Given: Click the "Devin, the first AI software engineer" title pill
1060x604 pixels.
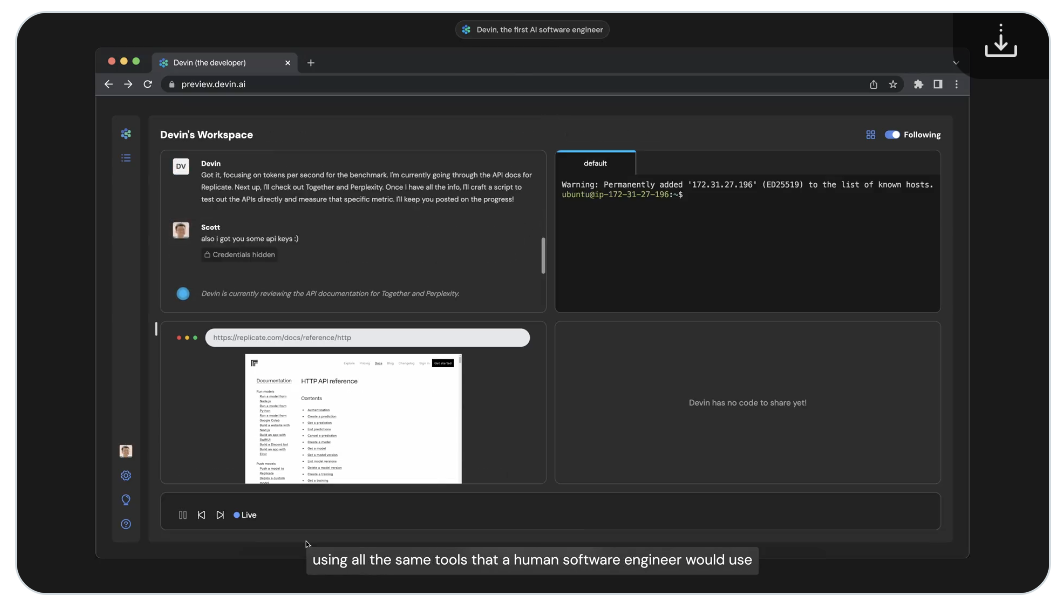Looking at the screenshot, I should [532, 30].
